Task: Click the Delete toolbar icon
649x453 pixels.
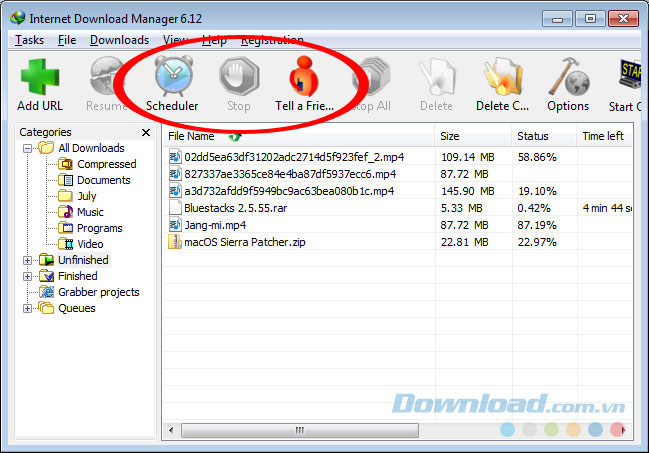Action: click(436, 77)
